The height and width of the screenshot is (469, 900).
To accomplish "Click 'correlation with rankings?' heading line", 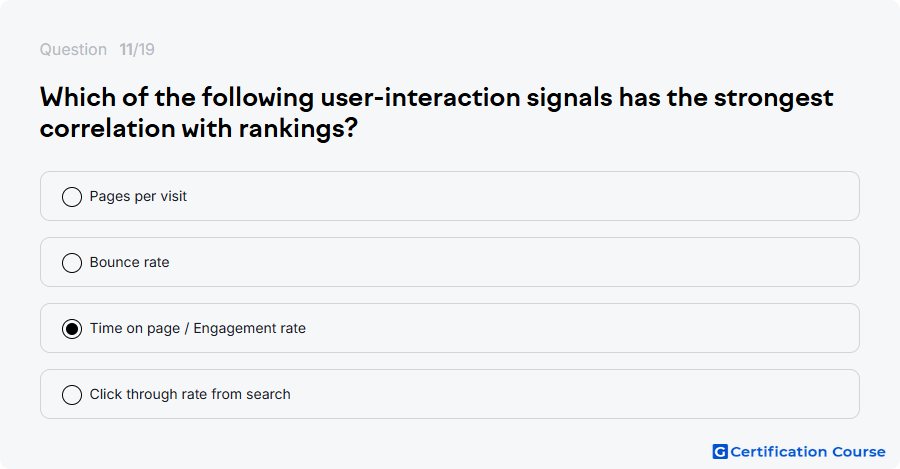I will click(x=199, y=128).
